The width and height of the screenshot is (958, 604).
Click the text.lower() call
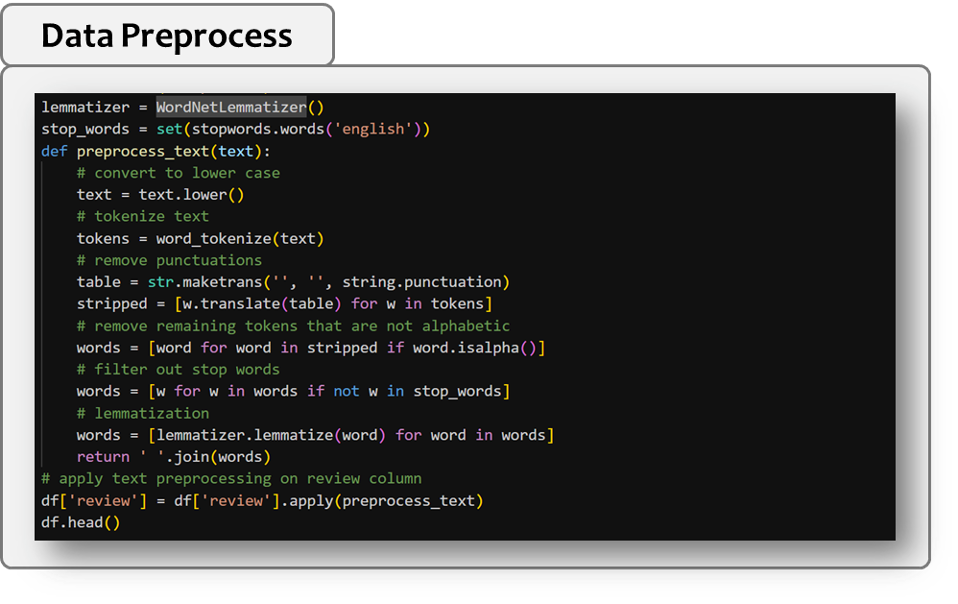click(x=191, y=195)
